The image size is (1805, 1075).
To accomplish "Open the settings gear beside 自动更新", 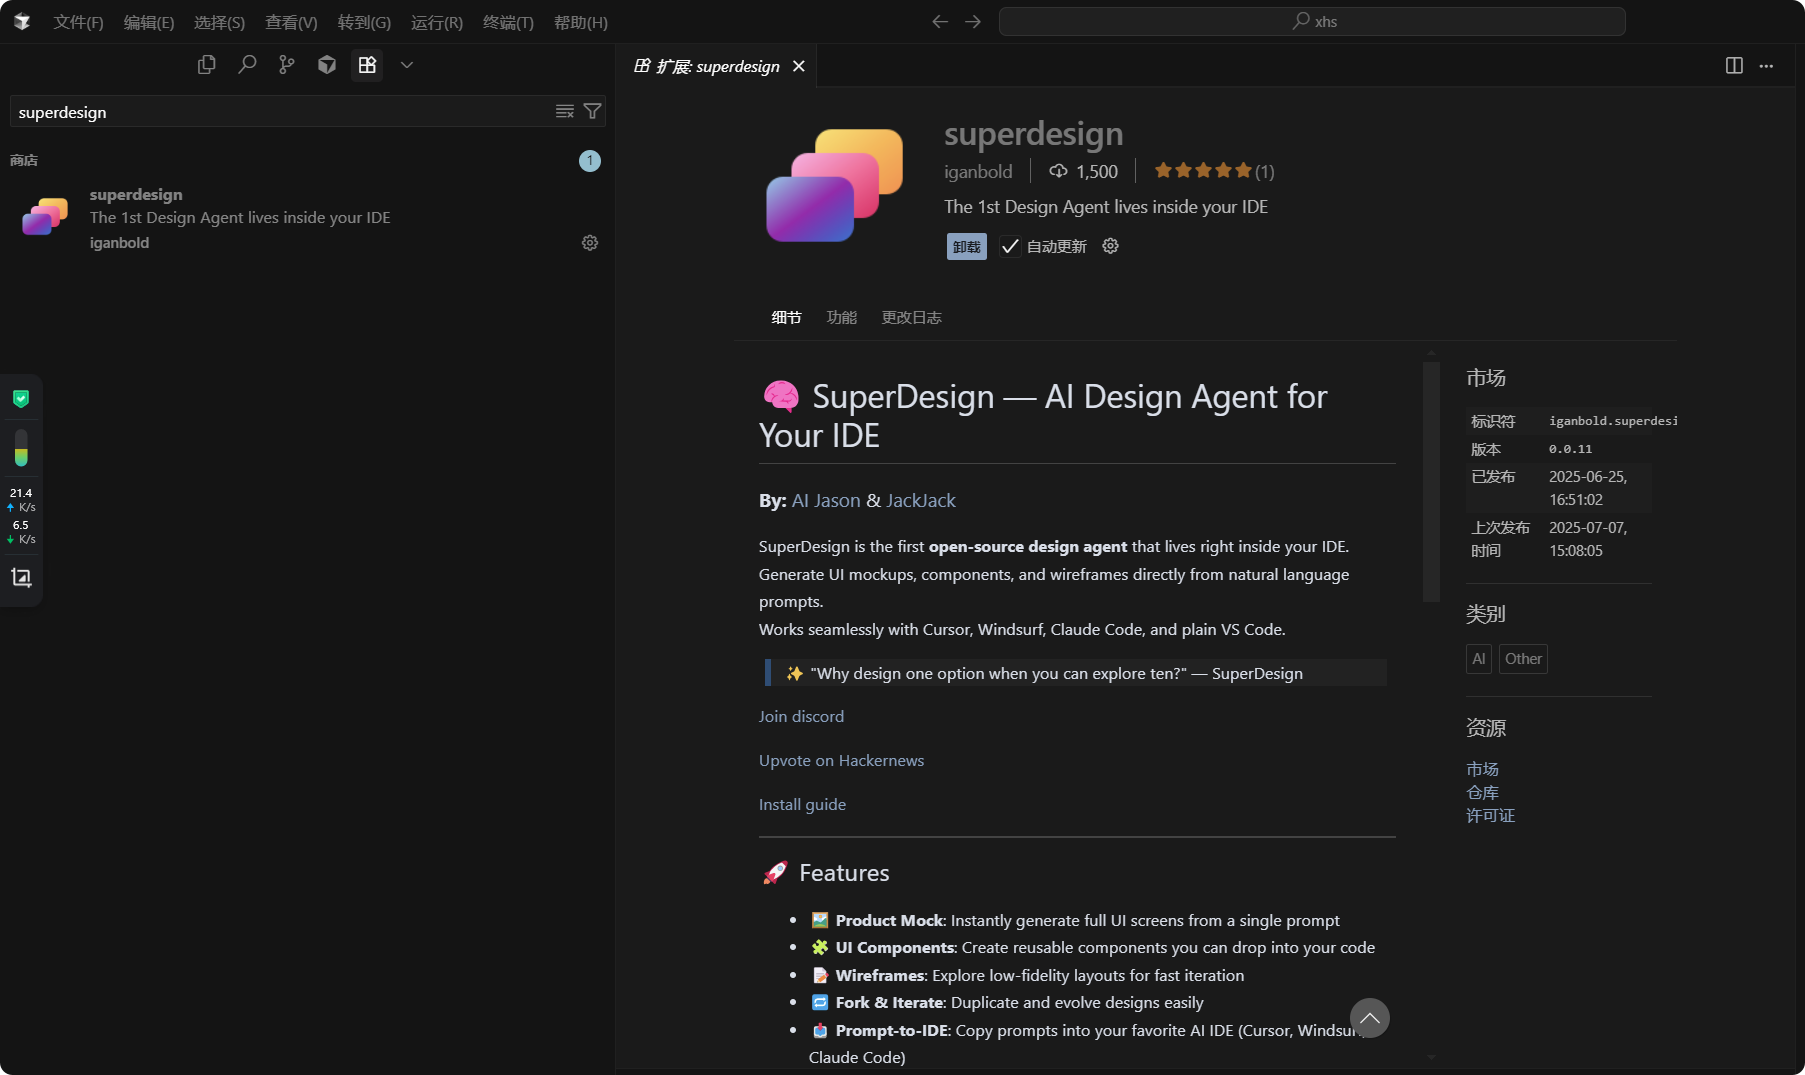I will tap(1110, 246).
